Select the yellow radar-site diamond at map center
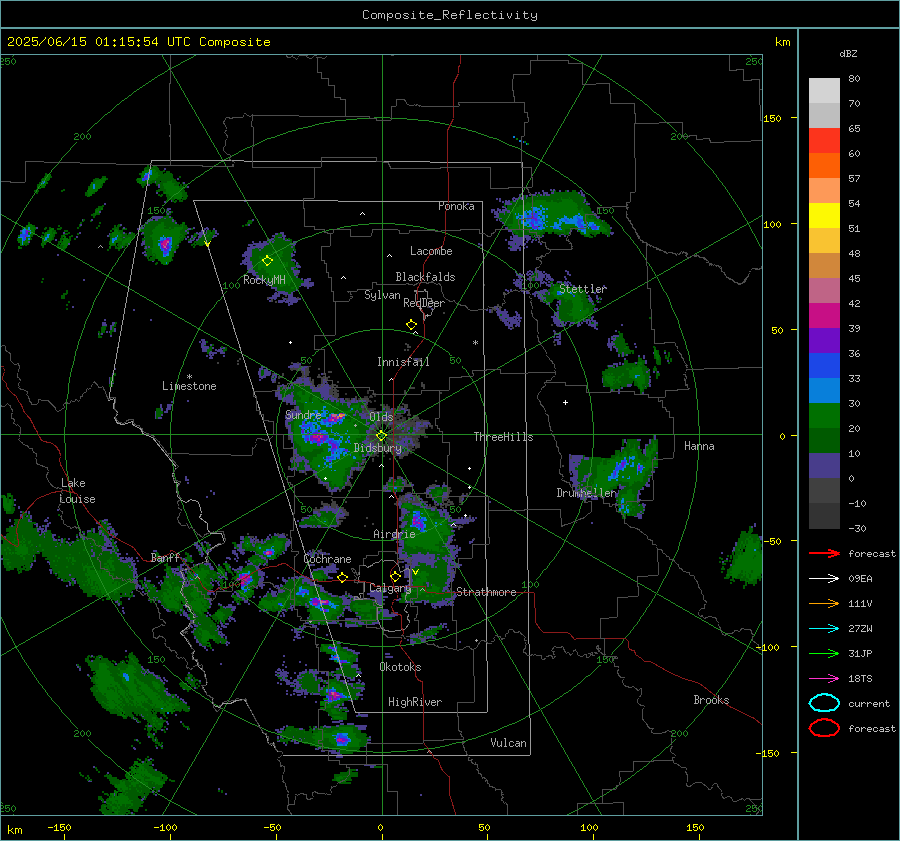 tap(381, 436)
